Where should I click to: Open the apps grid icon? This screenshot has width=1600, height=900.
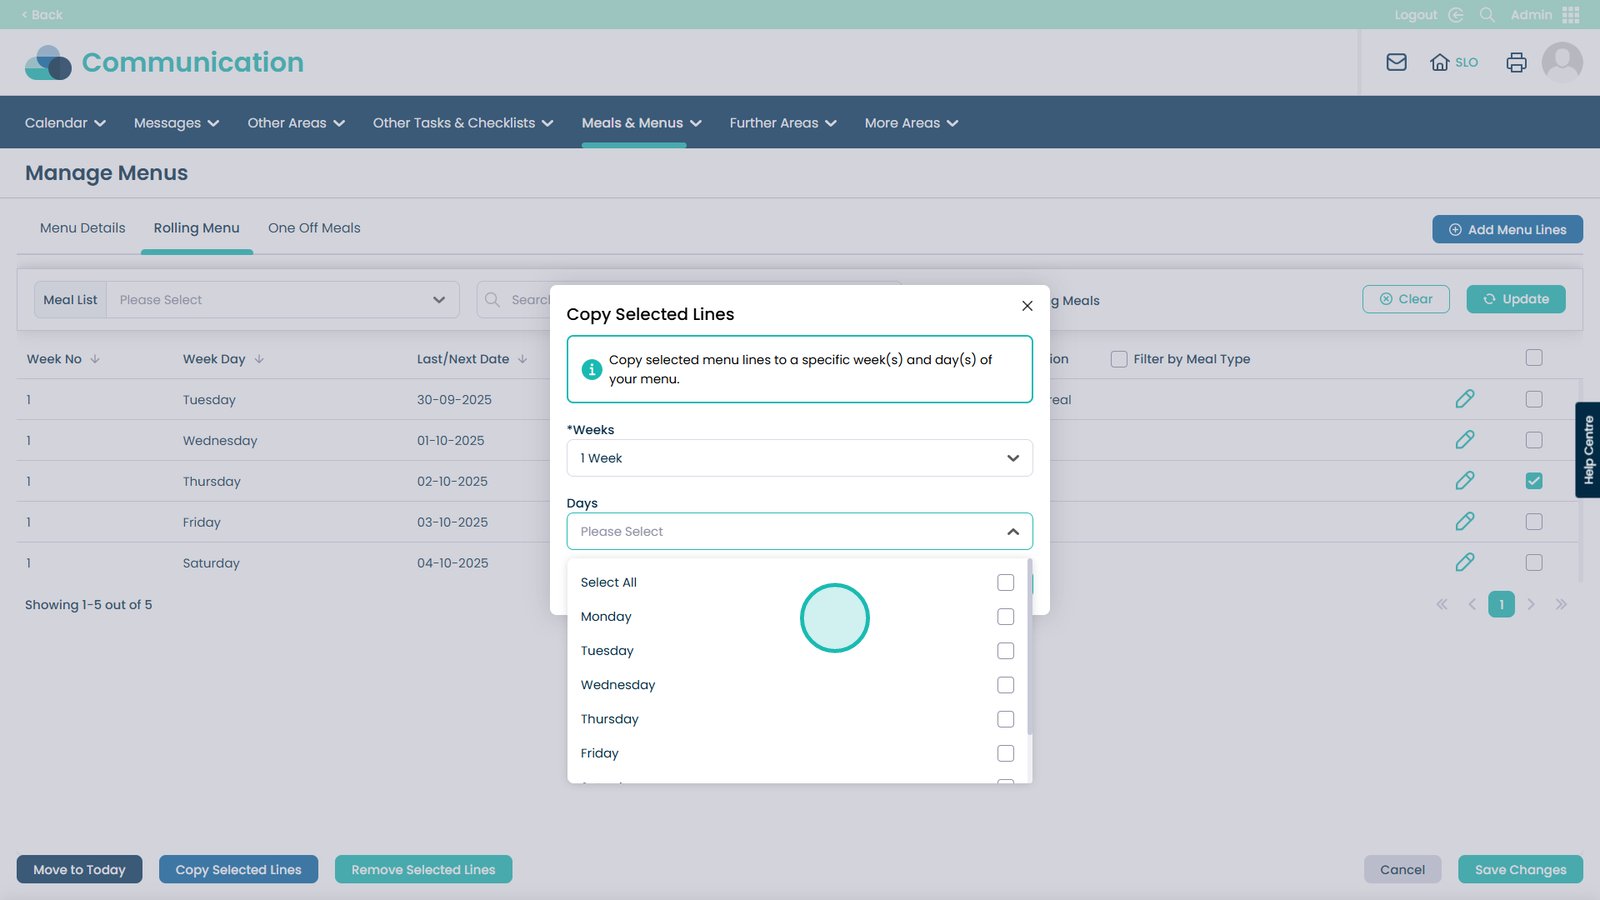[x=1571, y=15]
